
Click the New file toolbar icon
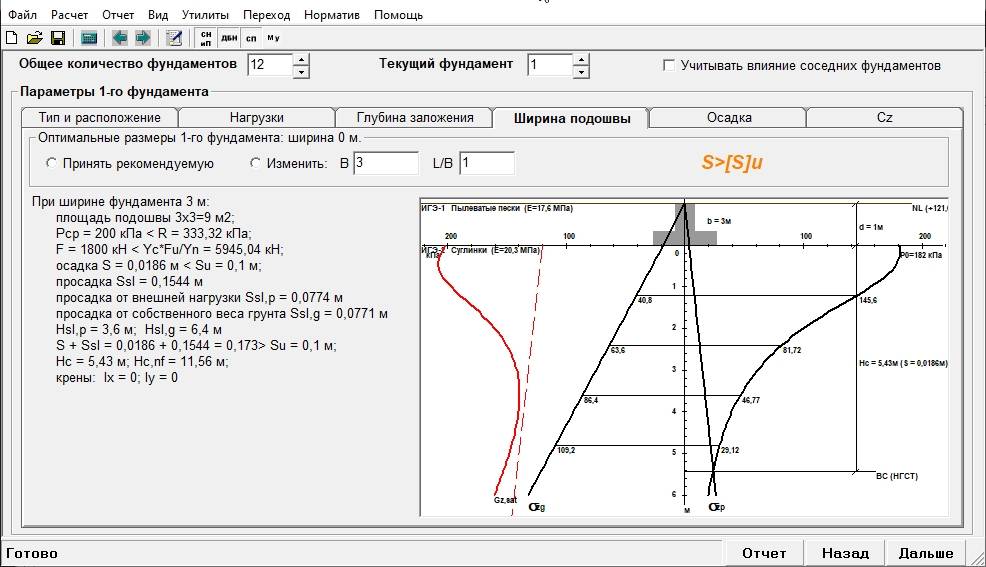tap(11, 38)
